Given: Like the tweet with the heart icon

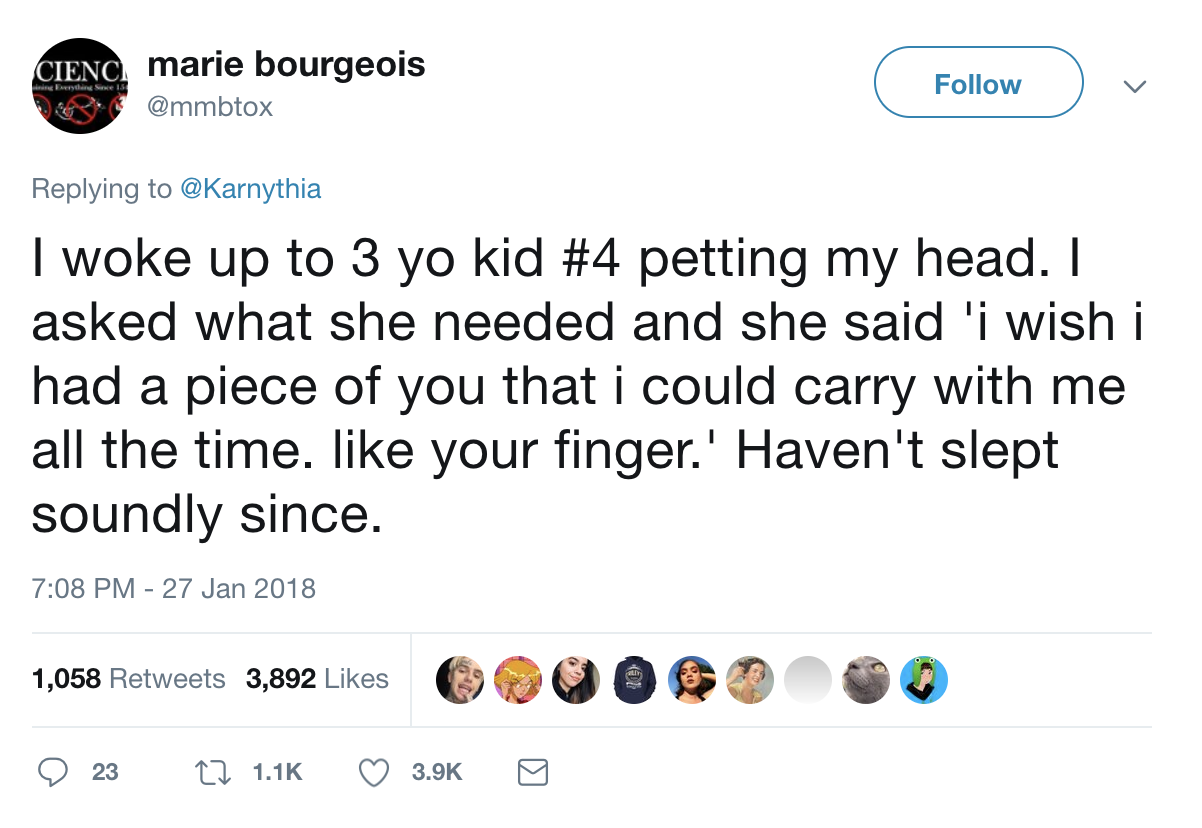Looking at the screenshot, I should pyautogui.click(x=373, y=771).
